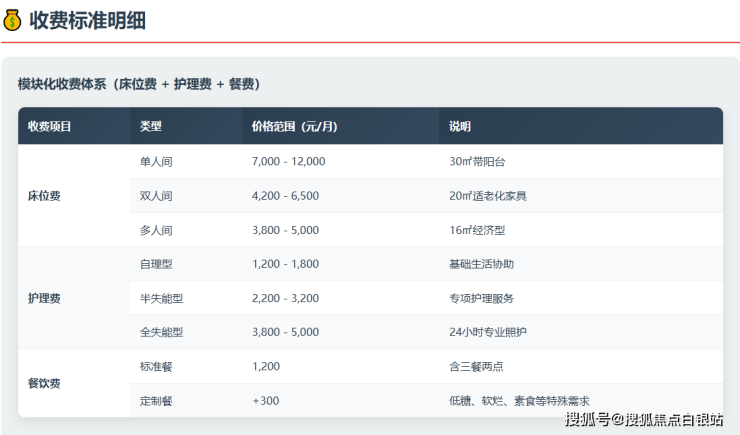Click the 收费项目 column header
Screen dimensions: 740x435
click(49, 127)
